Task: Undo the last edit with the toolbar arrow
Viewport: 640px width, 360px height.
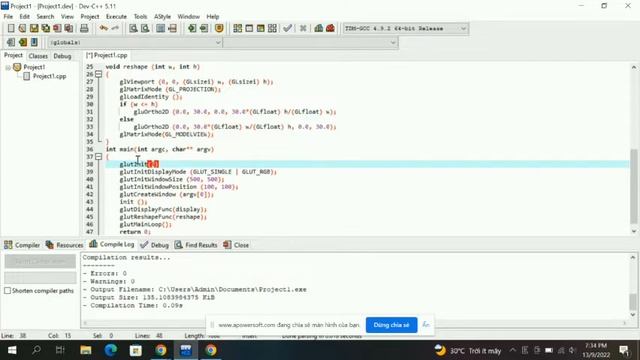Action: pyautogui.click(x=104, y=28)
